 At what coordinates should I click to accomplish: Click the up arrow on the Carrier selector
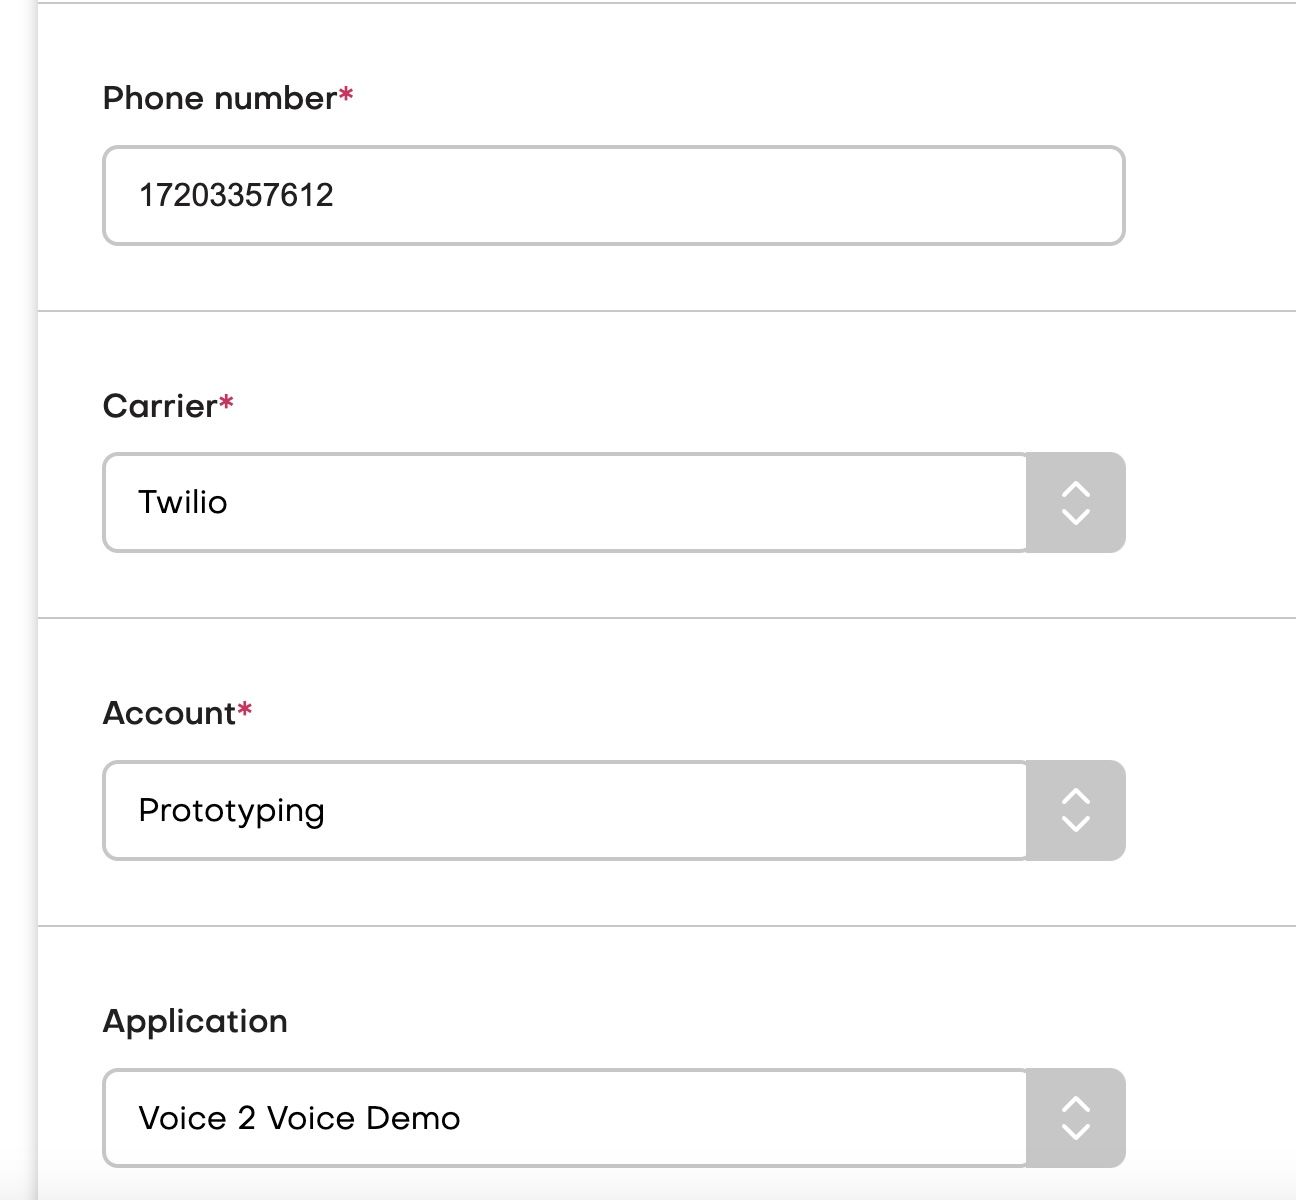pyautogui.click(x=1076, y=490)
